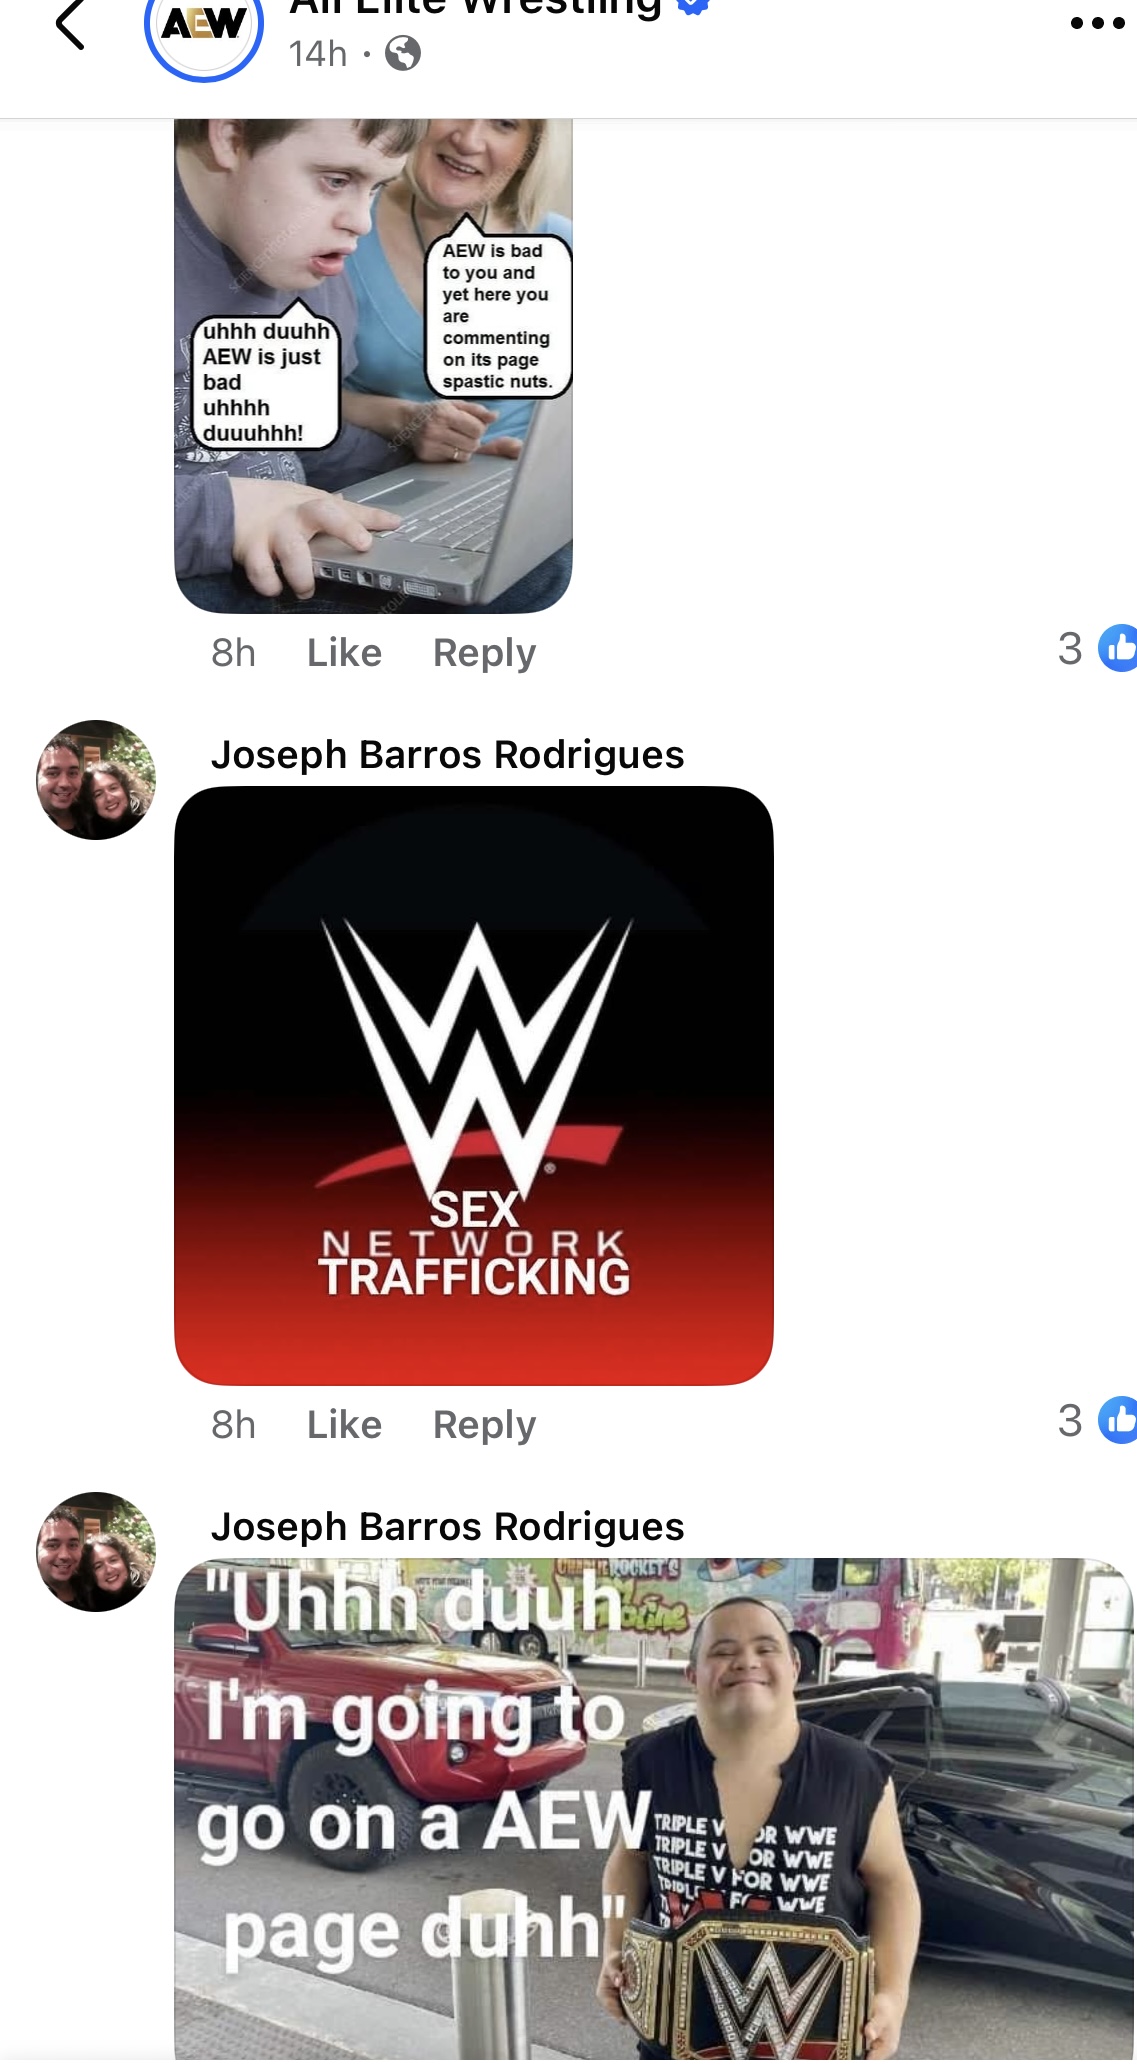The height and width of the screenshot is (2067, 1137).
Task: Open the WWE Network logo image
Action: click(474, 1086)
